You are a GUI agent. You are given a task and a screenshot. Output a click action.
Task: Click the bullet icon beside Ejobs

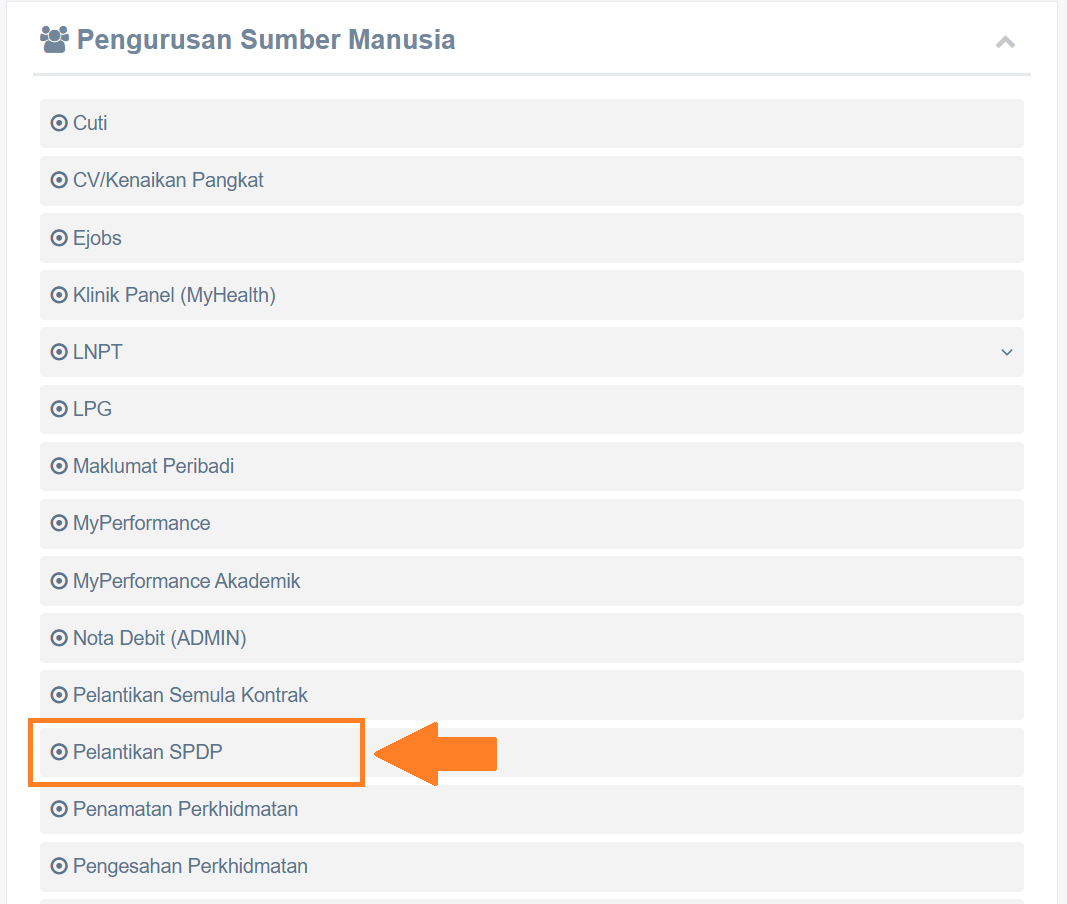pos(59,238)
